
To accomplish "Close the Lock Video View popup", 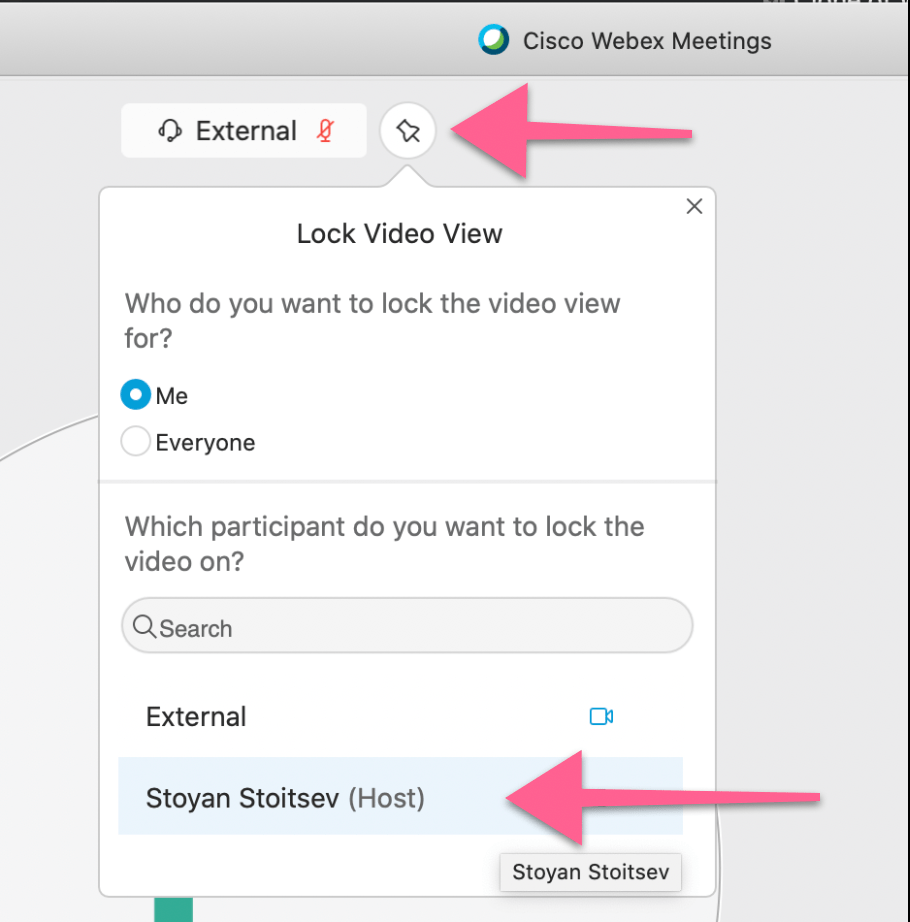I will click(x=694, y=206).
